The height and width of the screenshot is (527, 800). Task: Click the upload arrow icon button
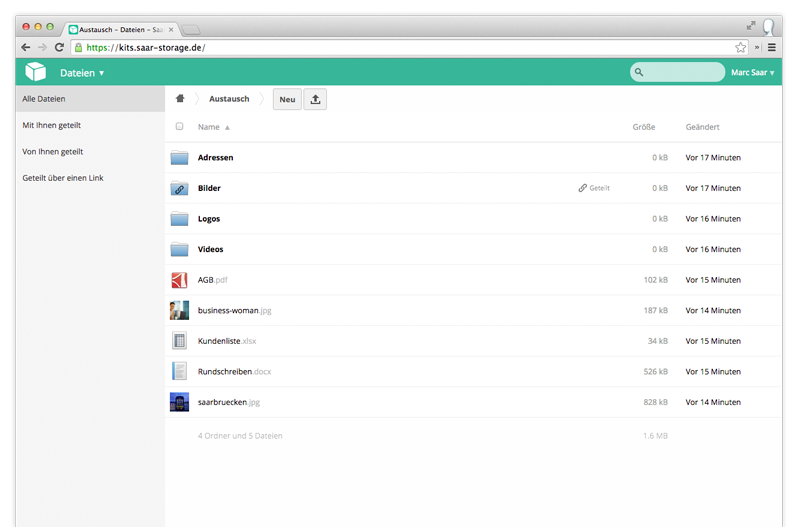click(x=315, y=99)
